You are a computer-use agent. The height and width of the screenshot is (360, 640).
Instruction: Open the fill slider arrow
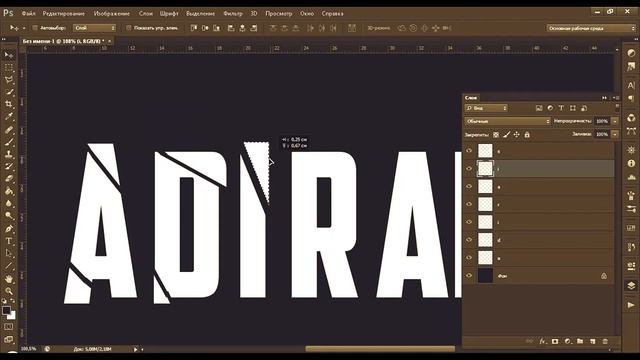(615, 134)
